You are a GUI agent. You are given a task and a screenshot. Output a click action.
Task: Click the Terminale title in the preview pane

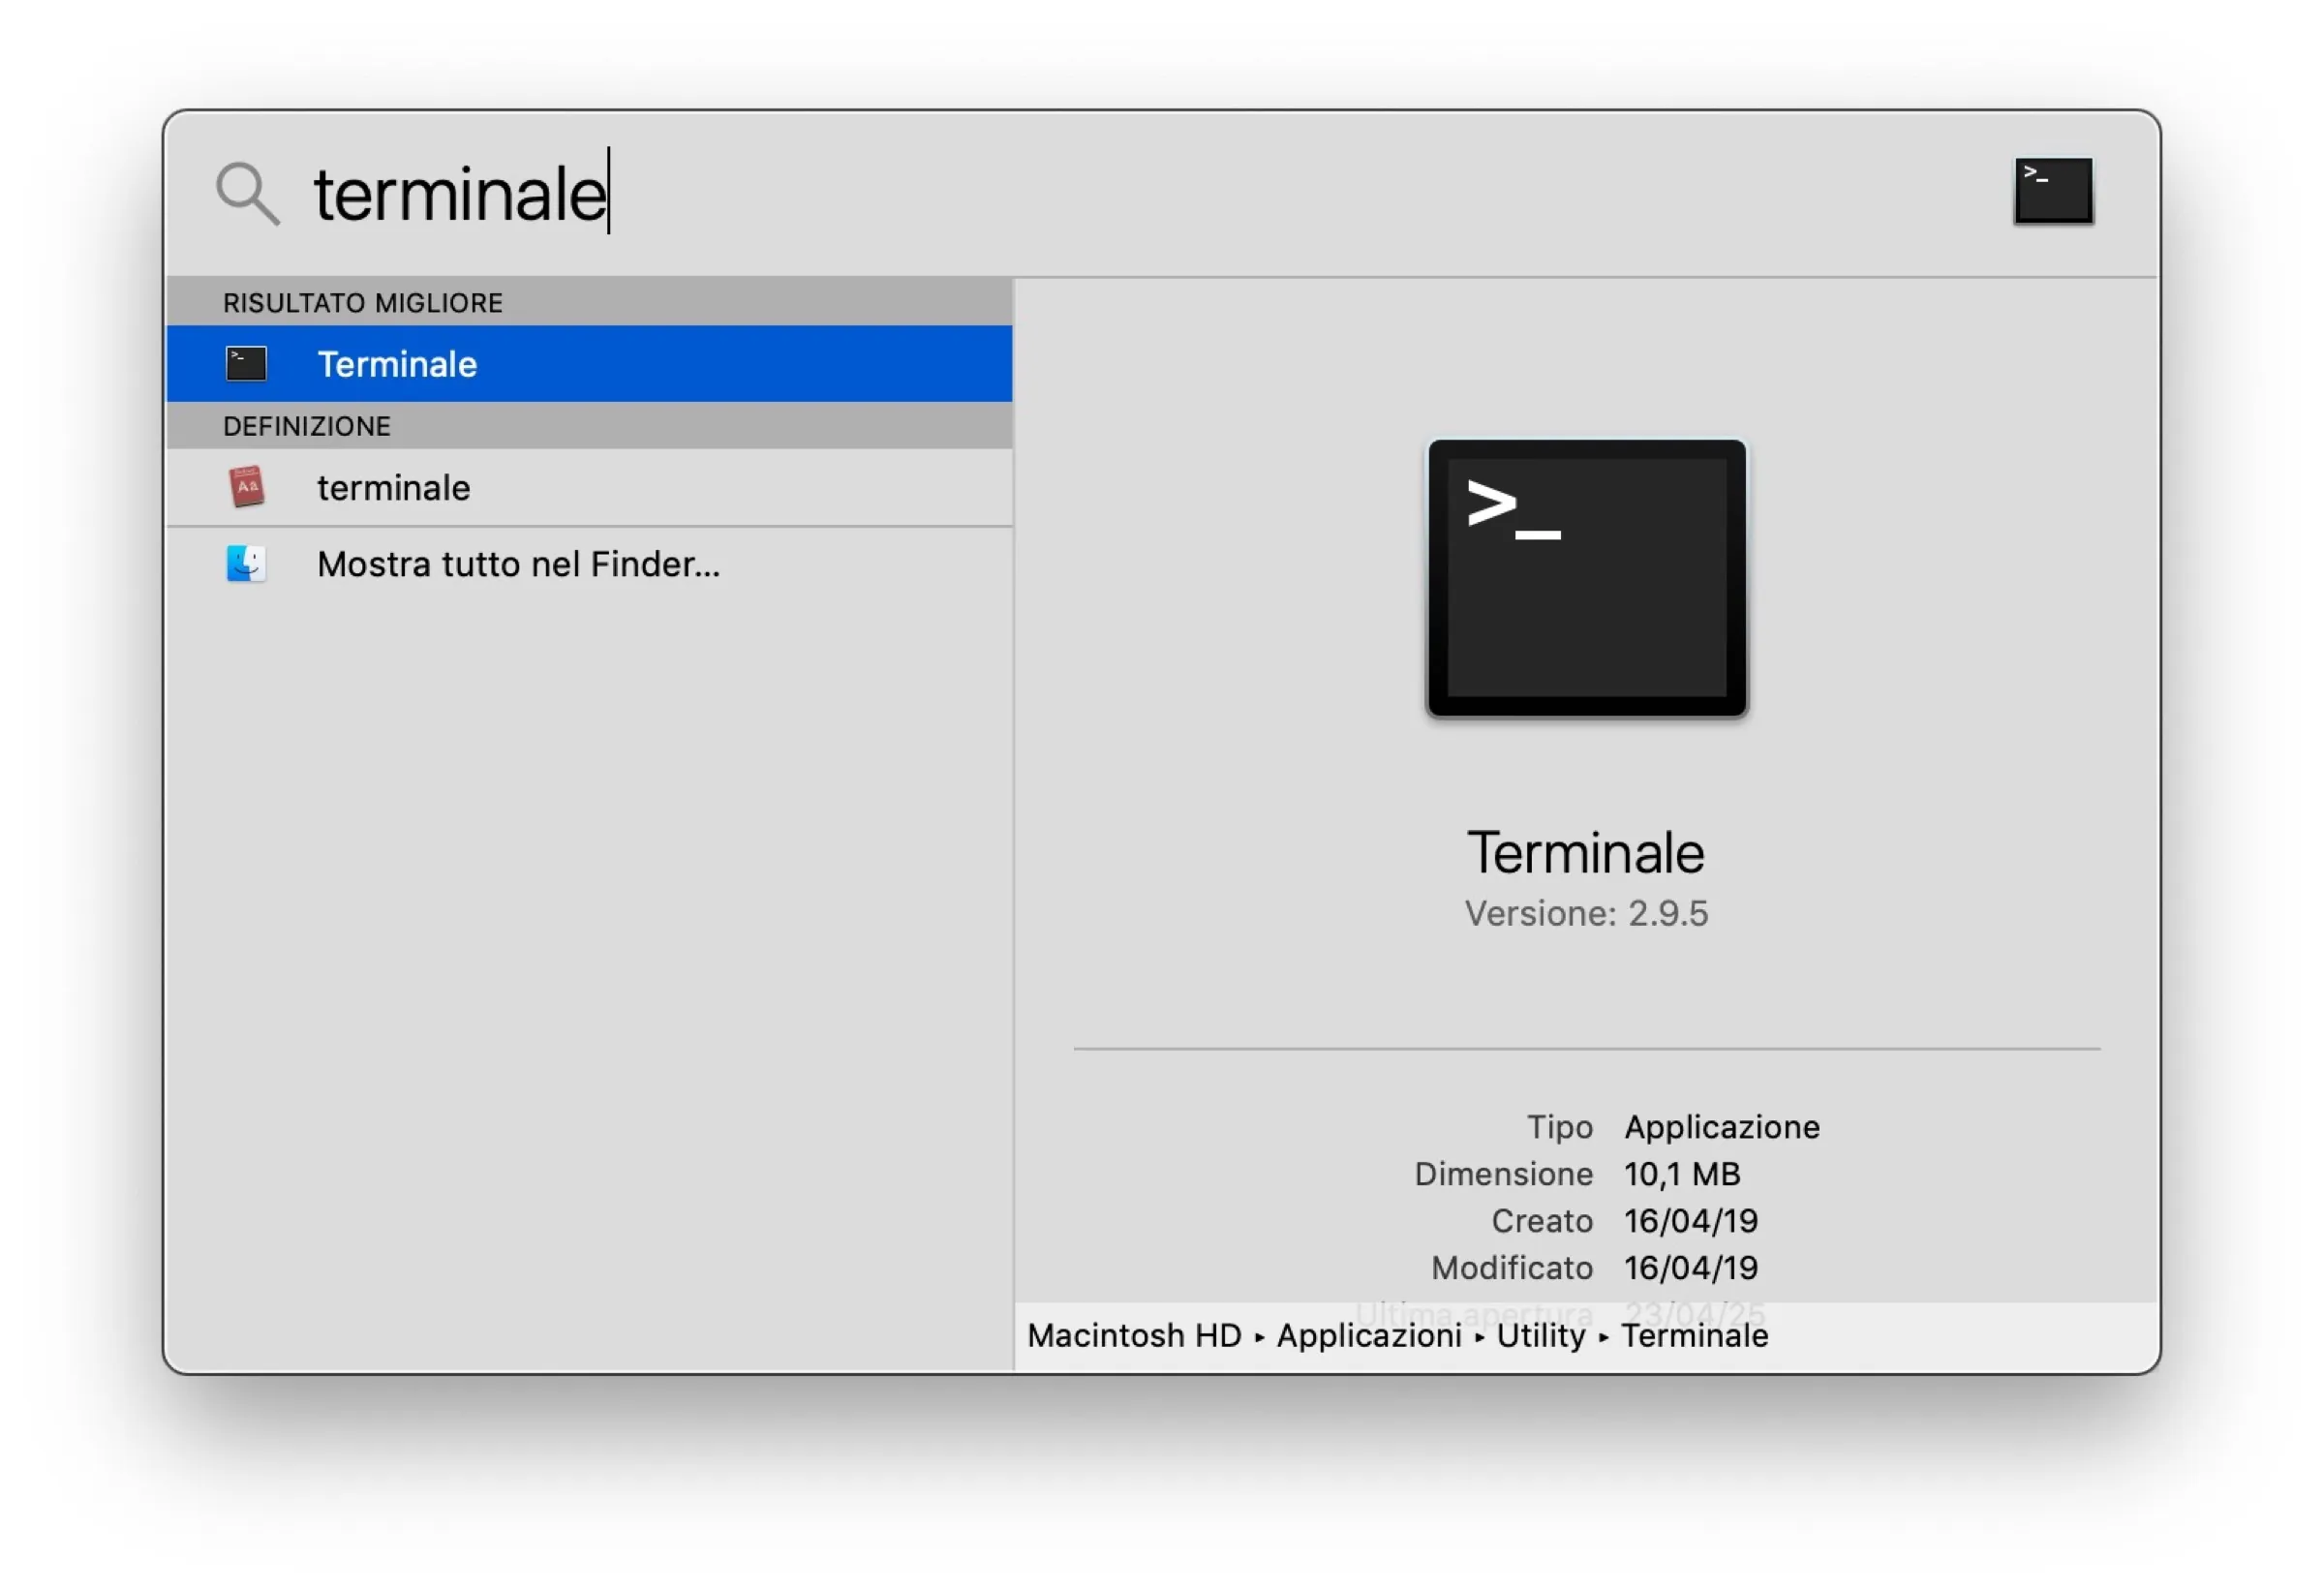[x=1585, y=851]
